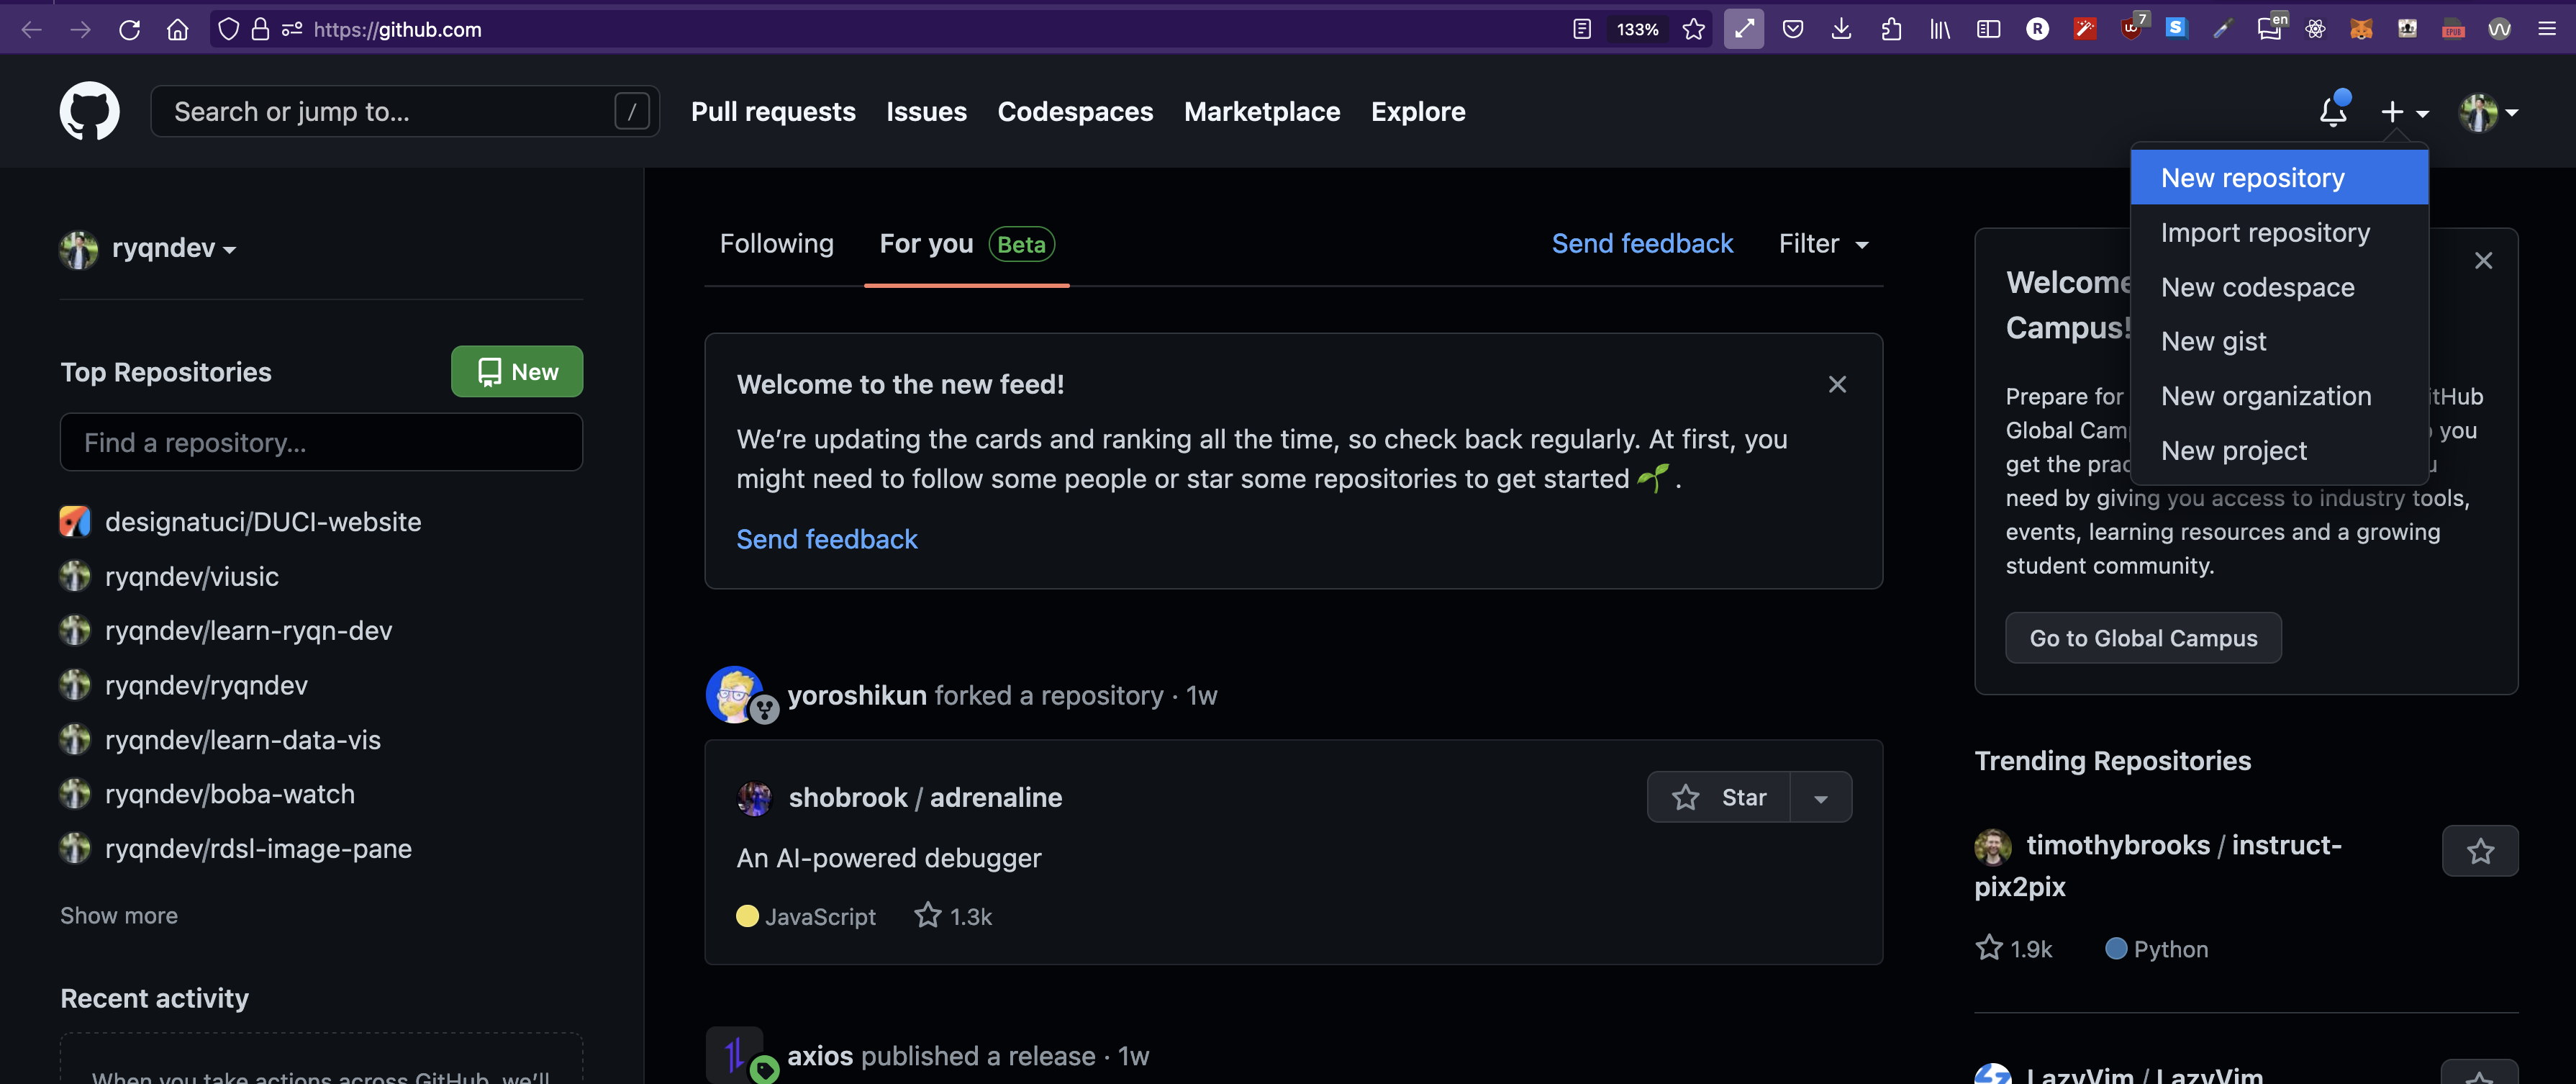The width and height of the screenshot is (2576, 1084).
Task: Open the yoroshikun profile link
Action: [x=857, y=695]
